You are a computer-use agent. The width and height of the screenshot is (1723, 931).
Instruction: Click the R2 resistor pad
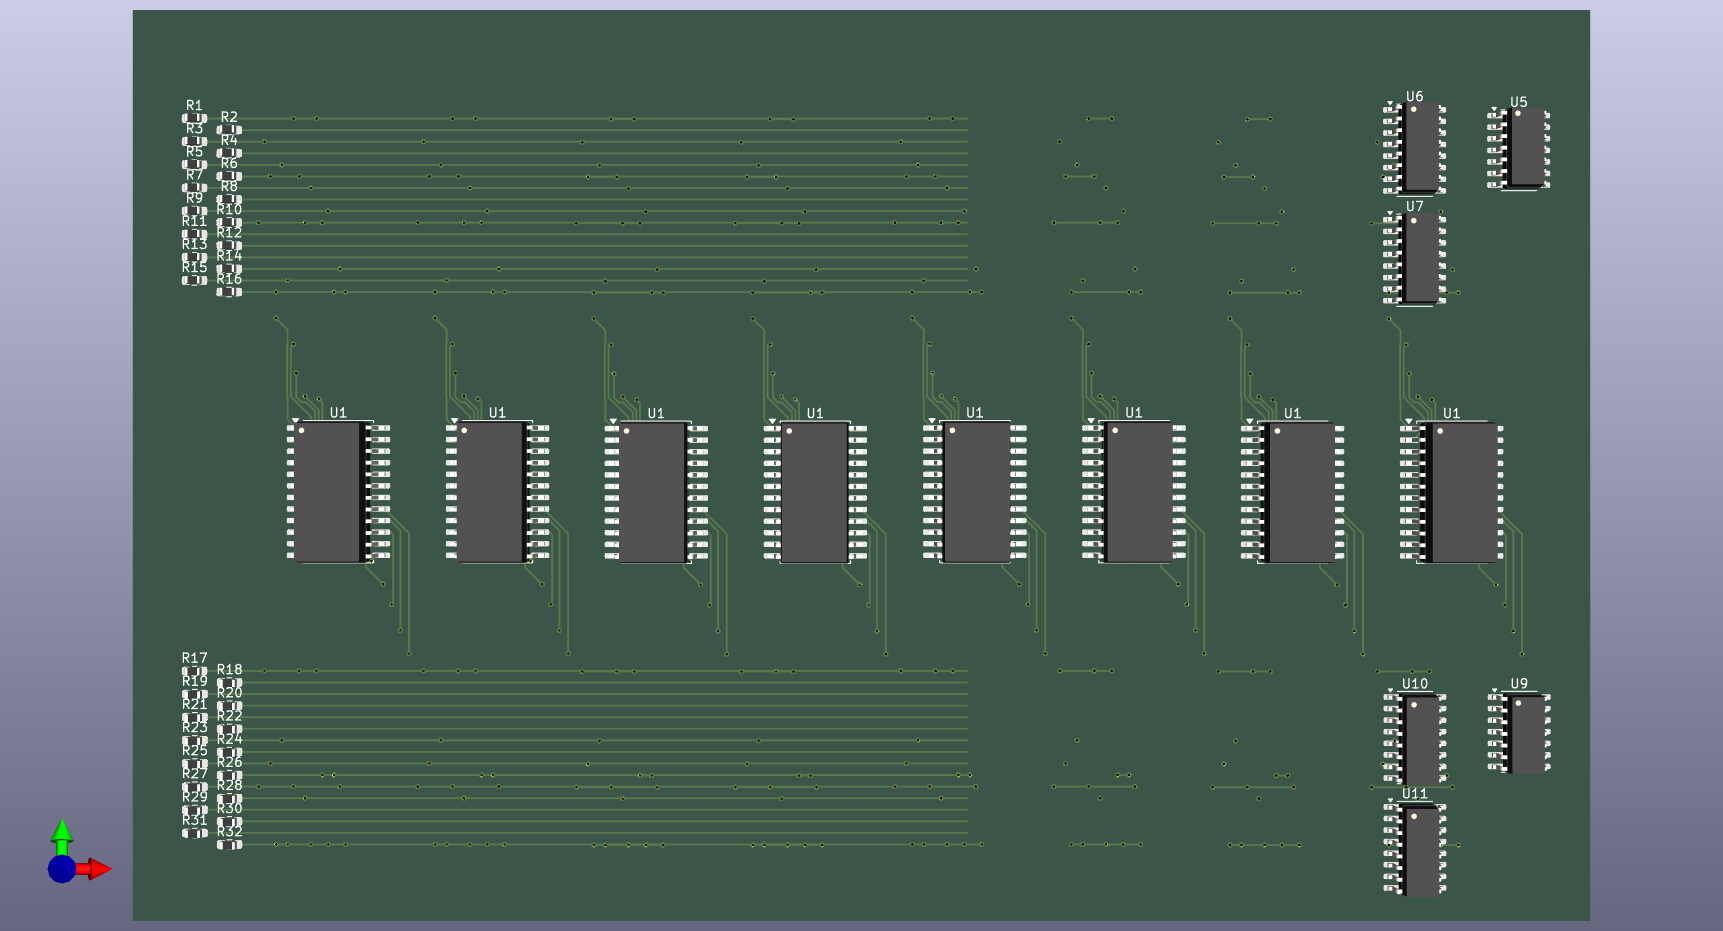tap(229, 130)
